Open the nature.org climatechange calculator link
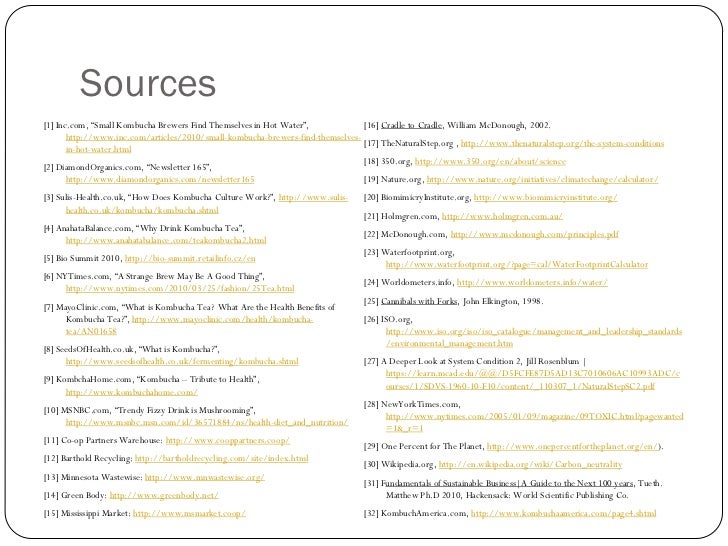The height and width of the screenshot is (546, 728). [542, 179]
